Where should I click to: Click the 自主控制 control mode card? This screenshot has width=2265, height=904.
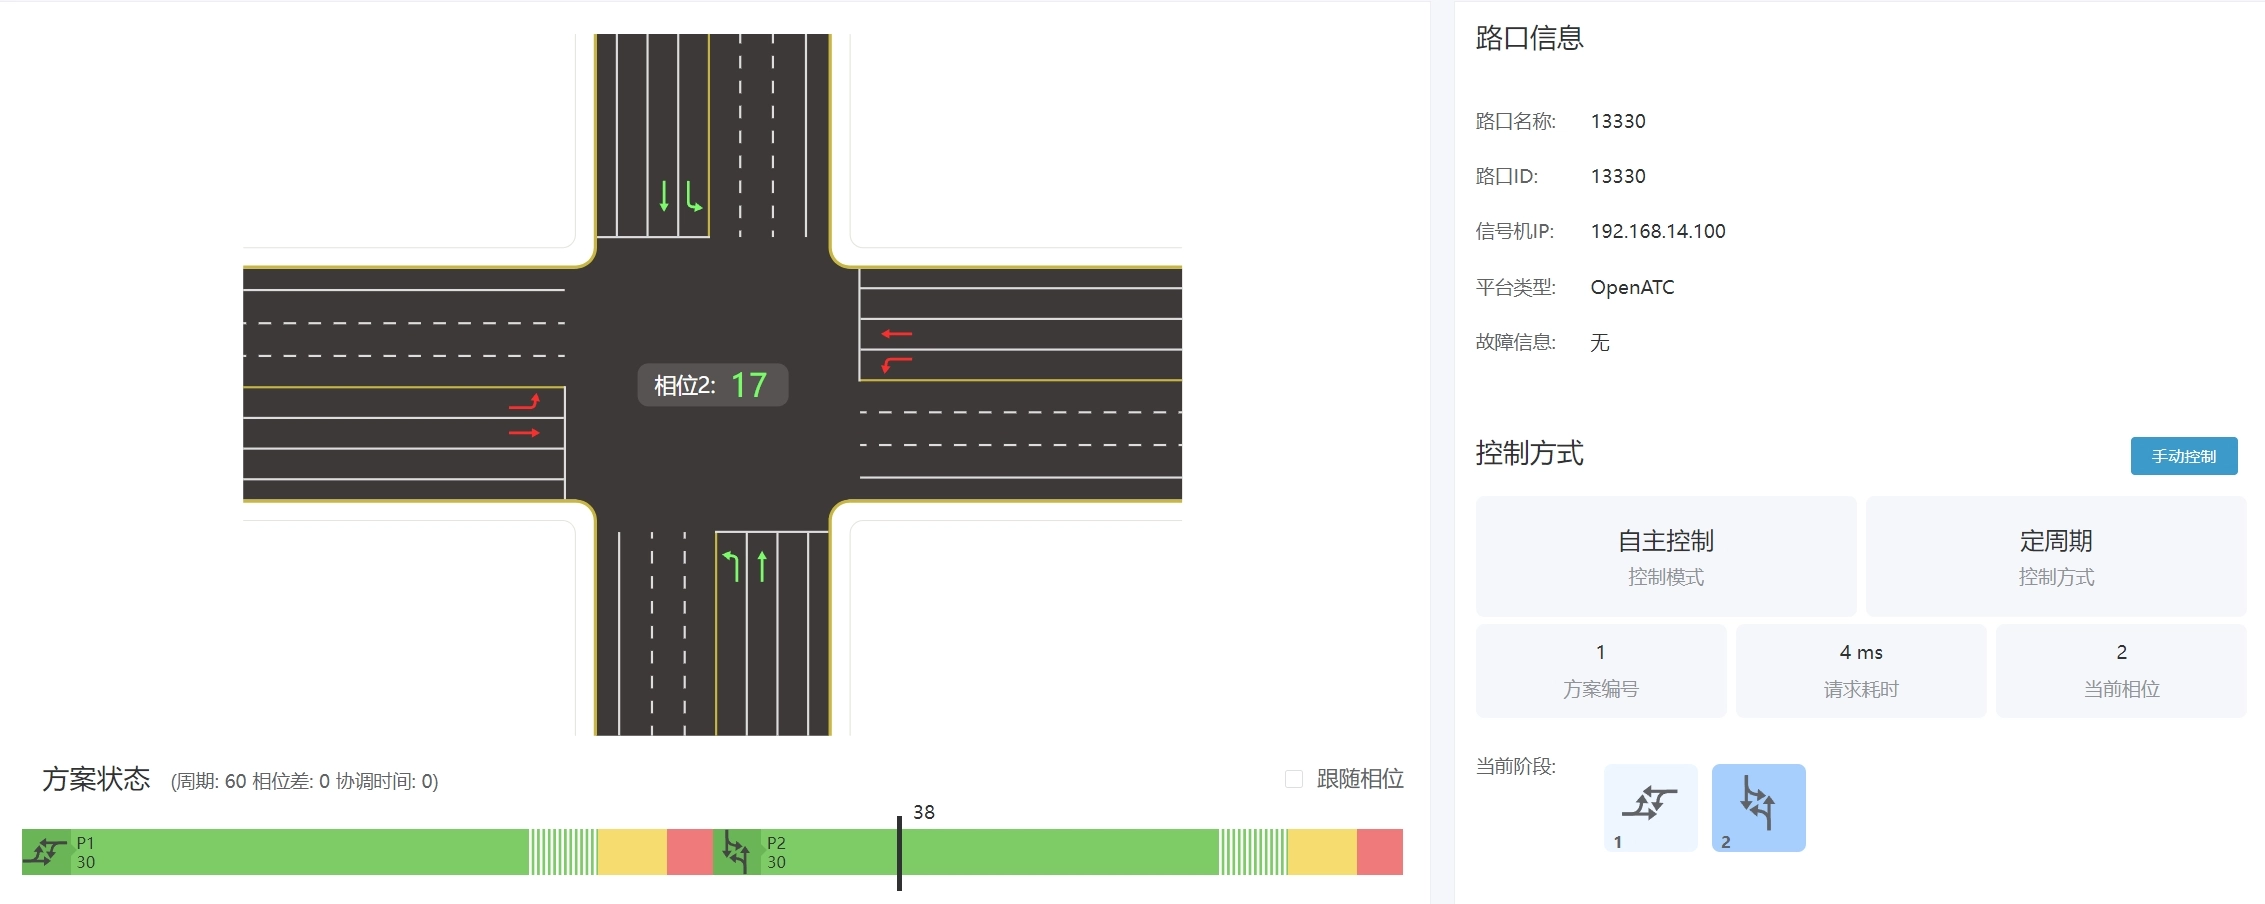[x=1665, y=556]
